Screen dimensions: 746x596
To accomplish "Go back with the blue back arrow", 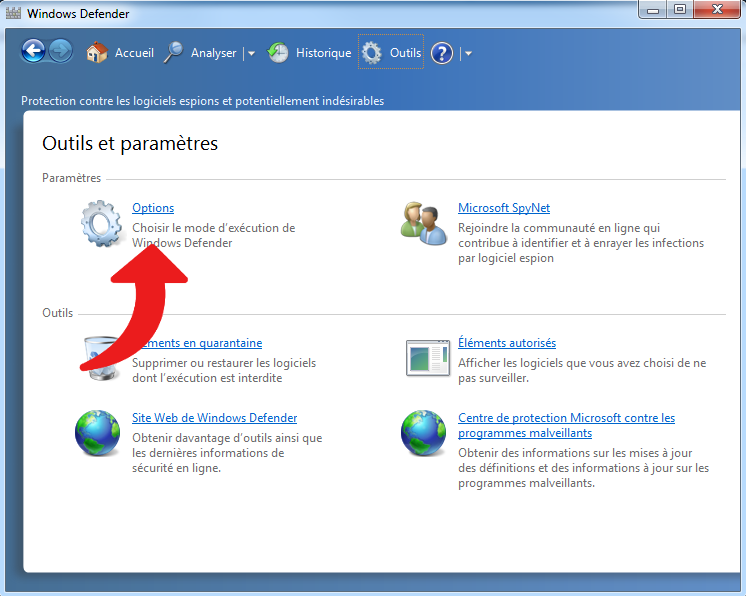I will 33,51.
